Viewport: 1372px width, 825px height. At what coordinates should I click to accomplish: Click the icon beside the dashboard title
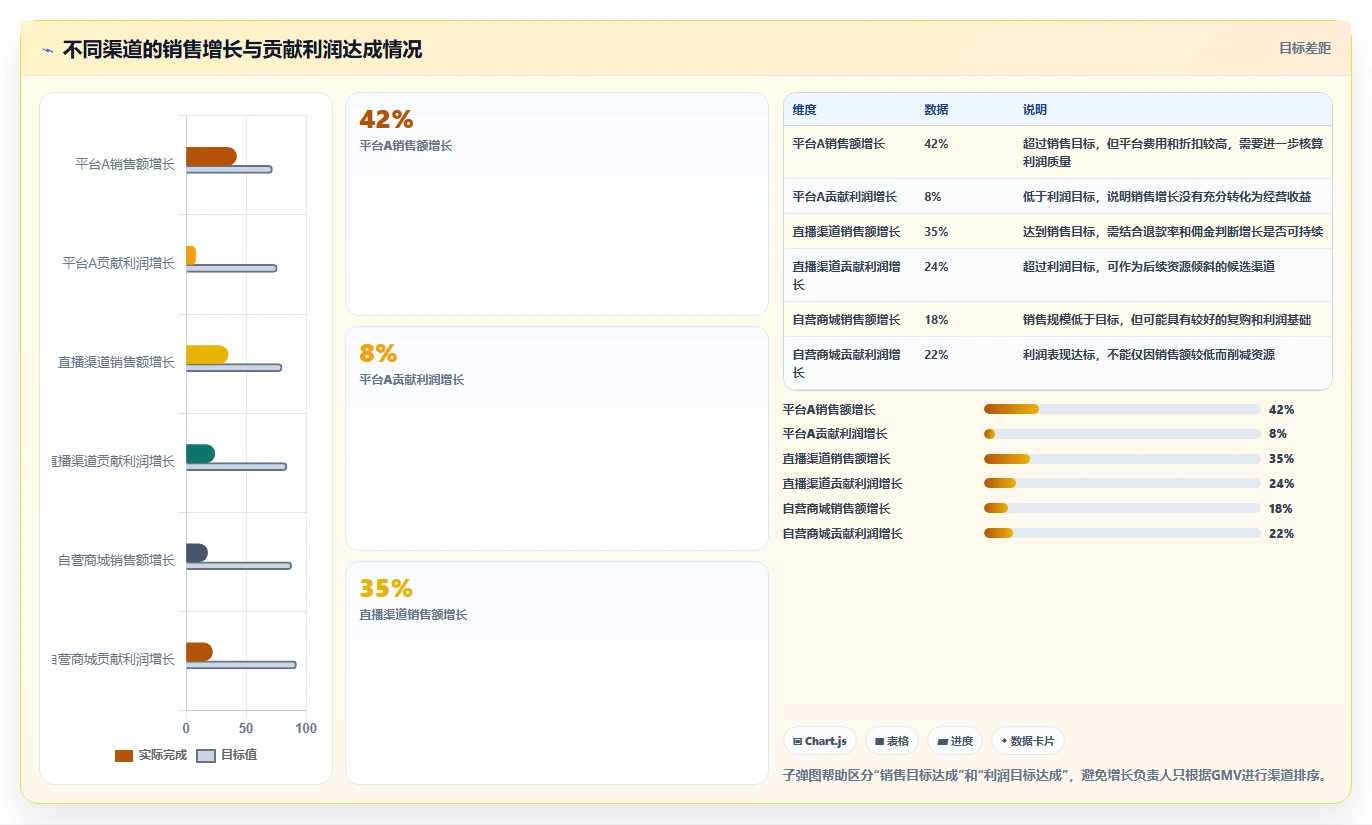point(47,50)
